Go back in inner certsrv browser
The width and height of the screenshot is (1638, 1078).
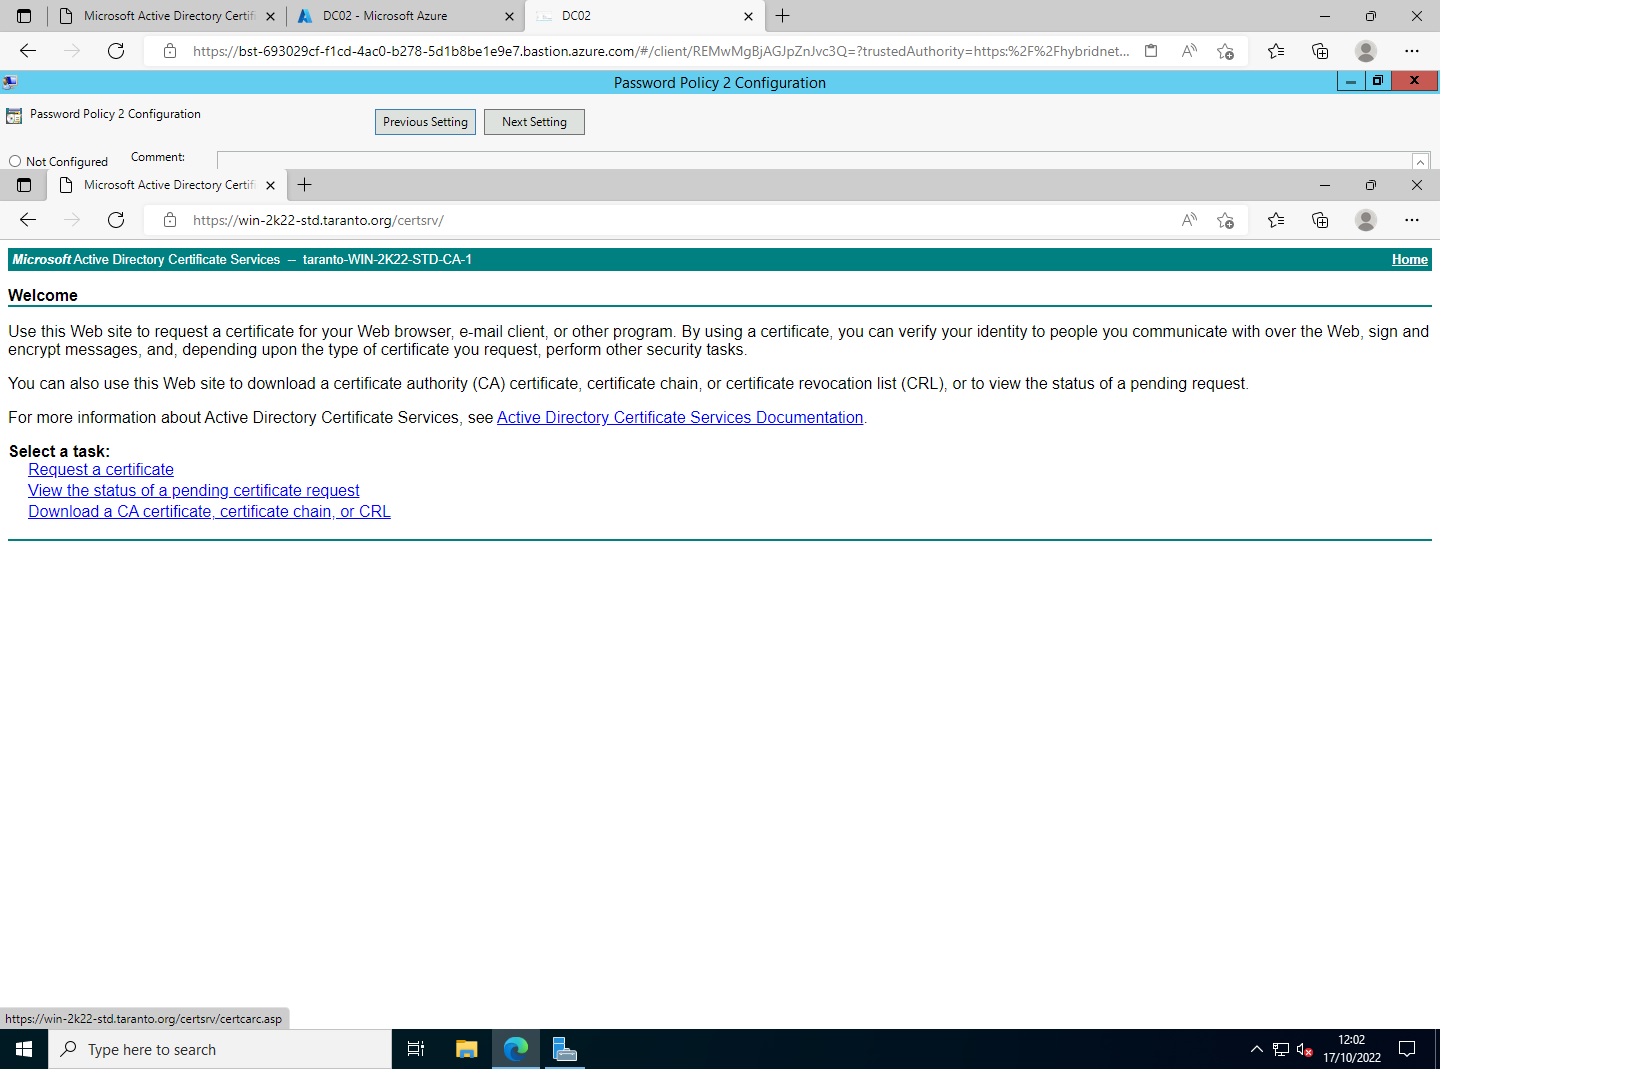click(28, 220)
